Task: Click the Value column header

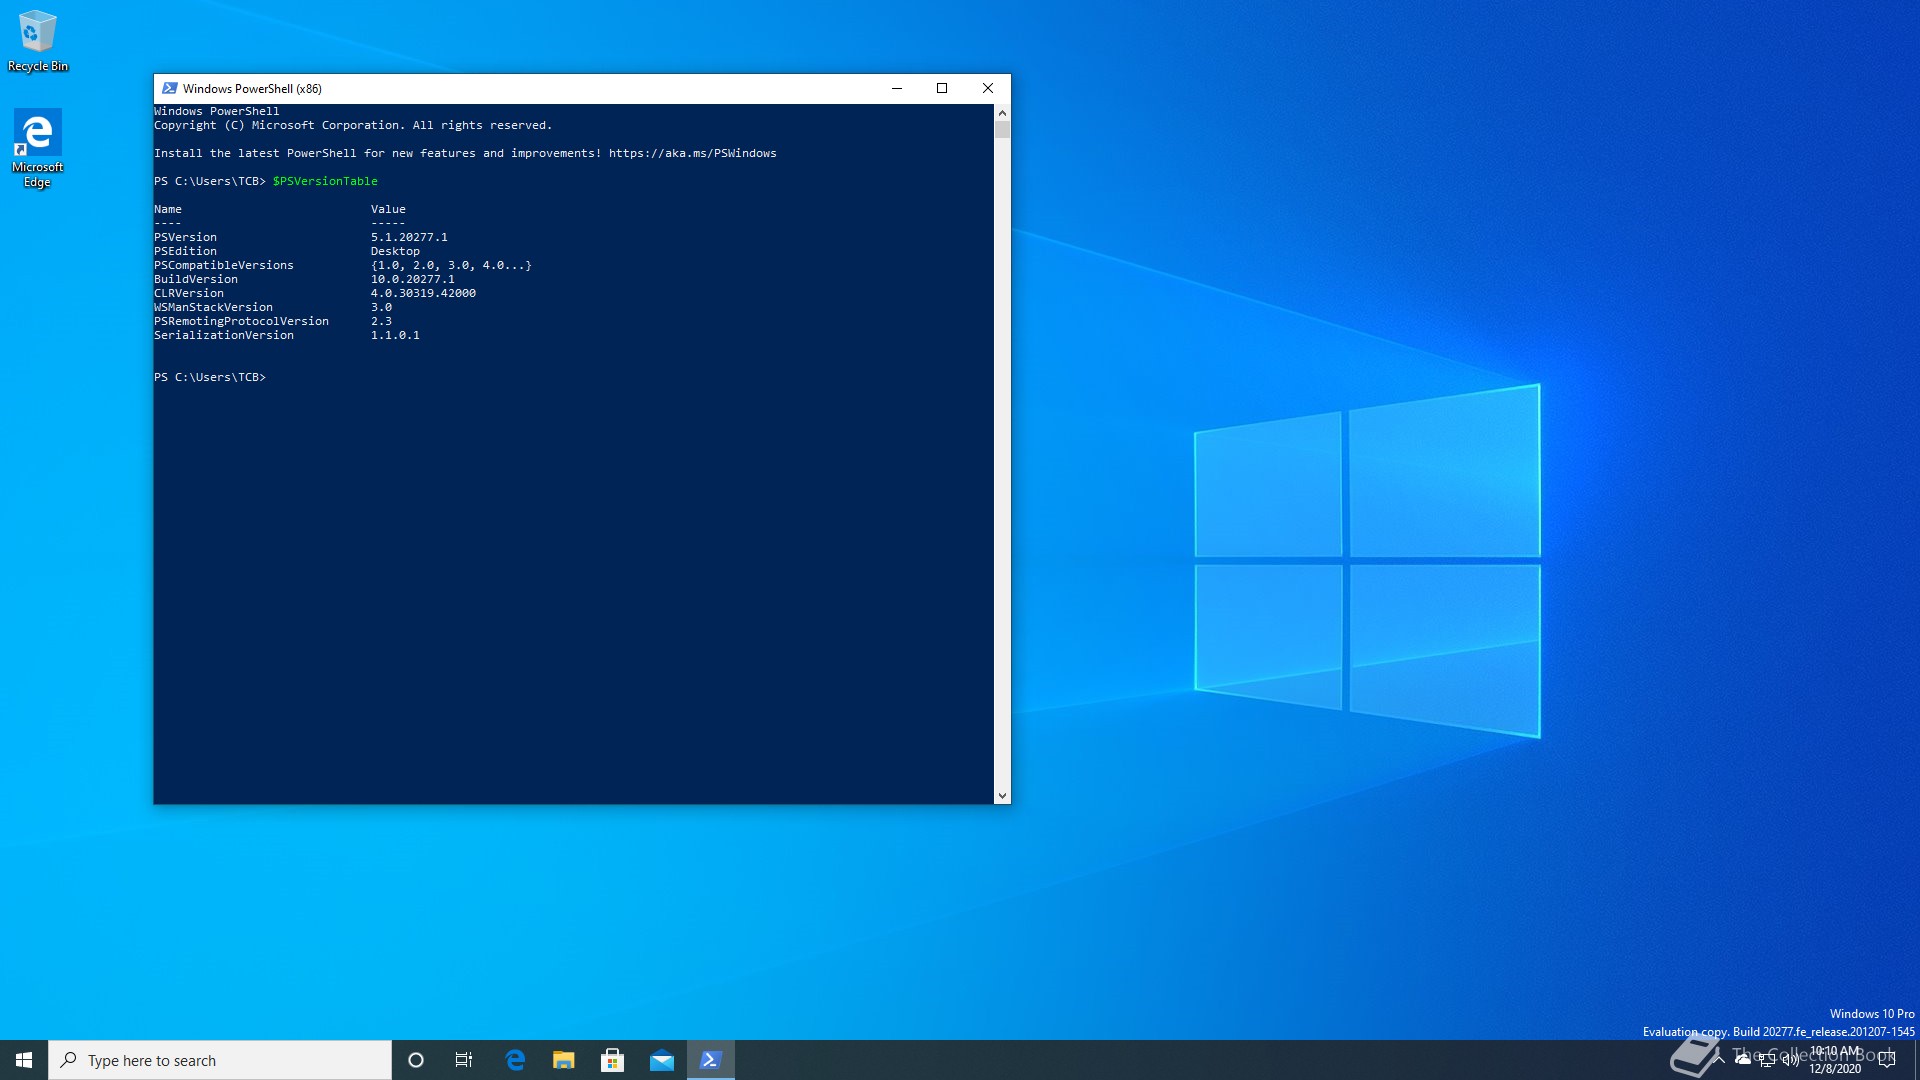Action: (x=388, y=209)
